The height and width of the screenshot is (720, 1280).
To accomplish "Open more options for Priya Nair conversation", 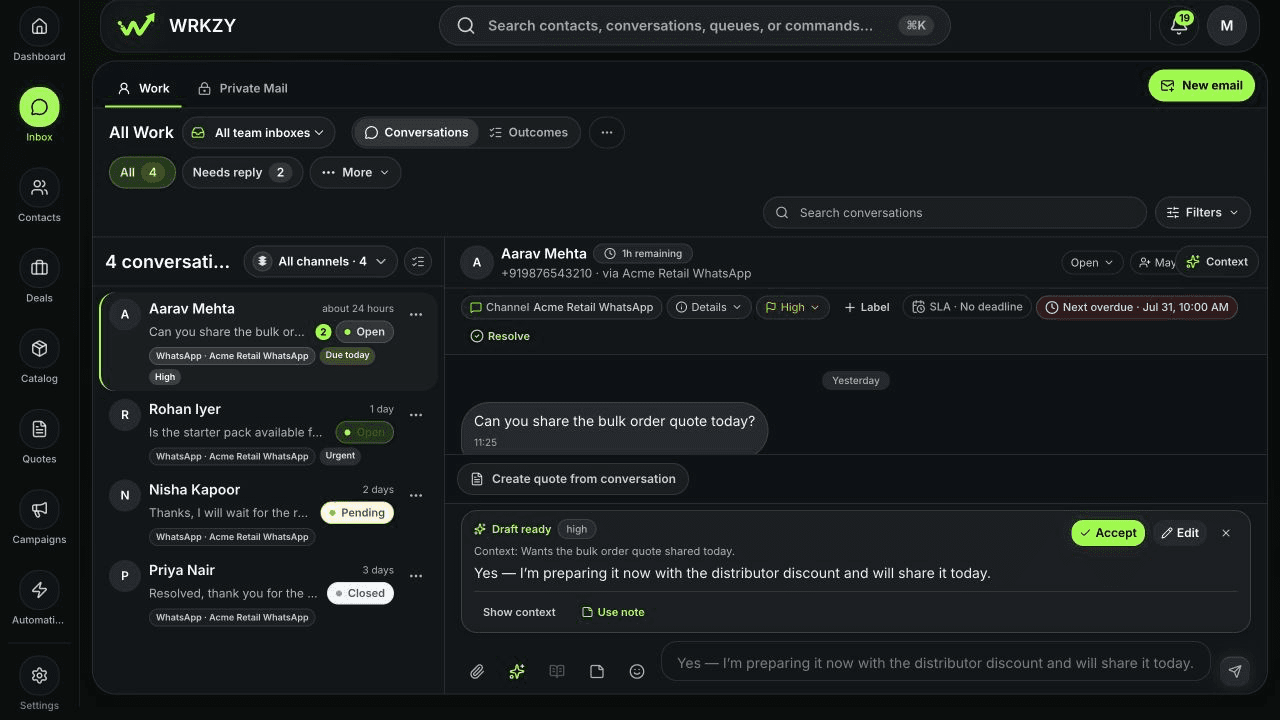I will (x=416, y=576).
